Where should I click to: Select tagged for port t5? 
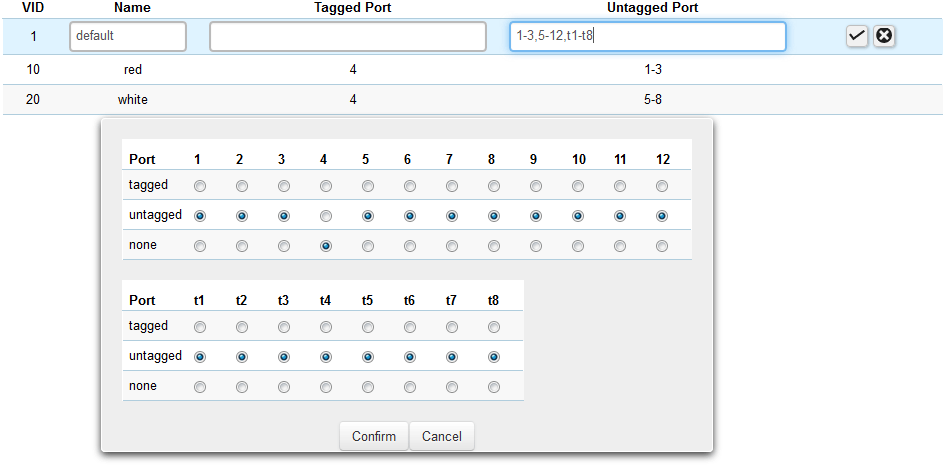pos(368,327)
